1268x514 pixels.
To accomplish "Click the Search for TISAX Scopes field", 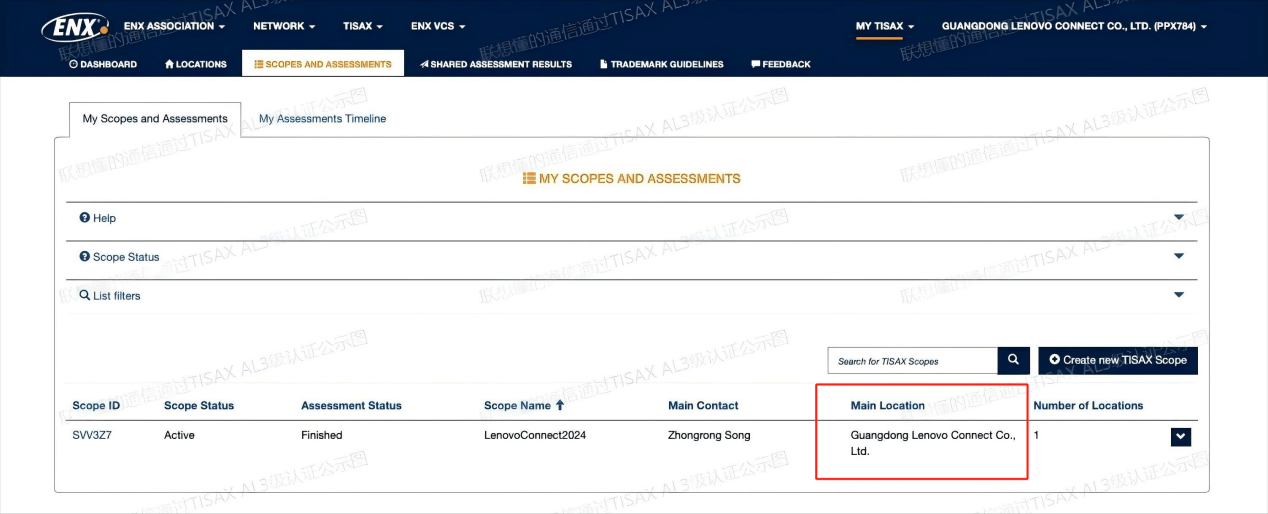I will click(x=912, y=360).
